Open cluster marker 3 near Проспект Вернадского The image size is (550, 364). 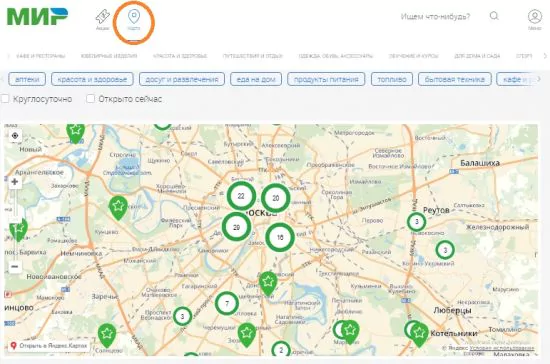click(182, 316)
